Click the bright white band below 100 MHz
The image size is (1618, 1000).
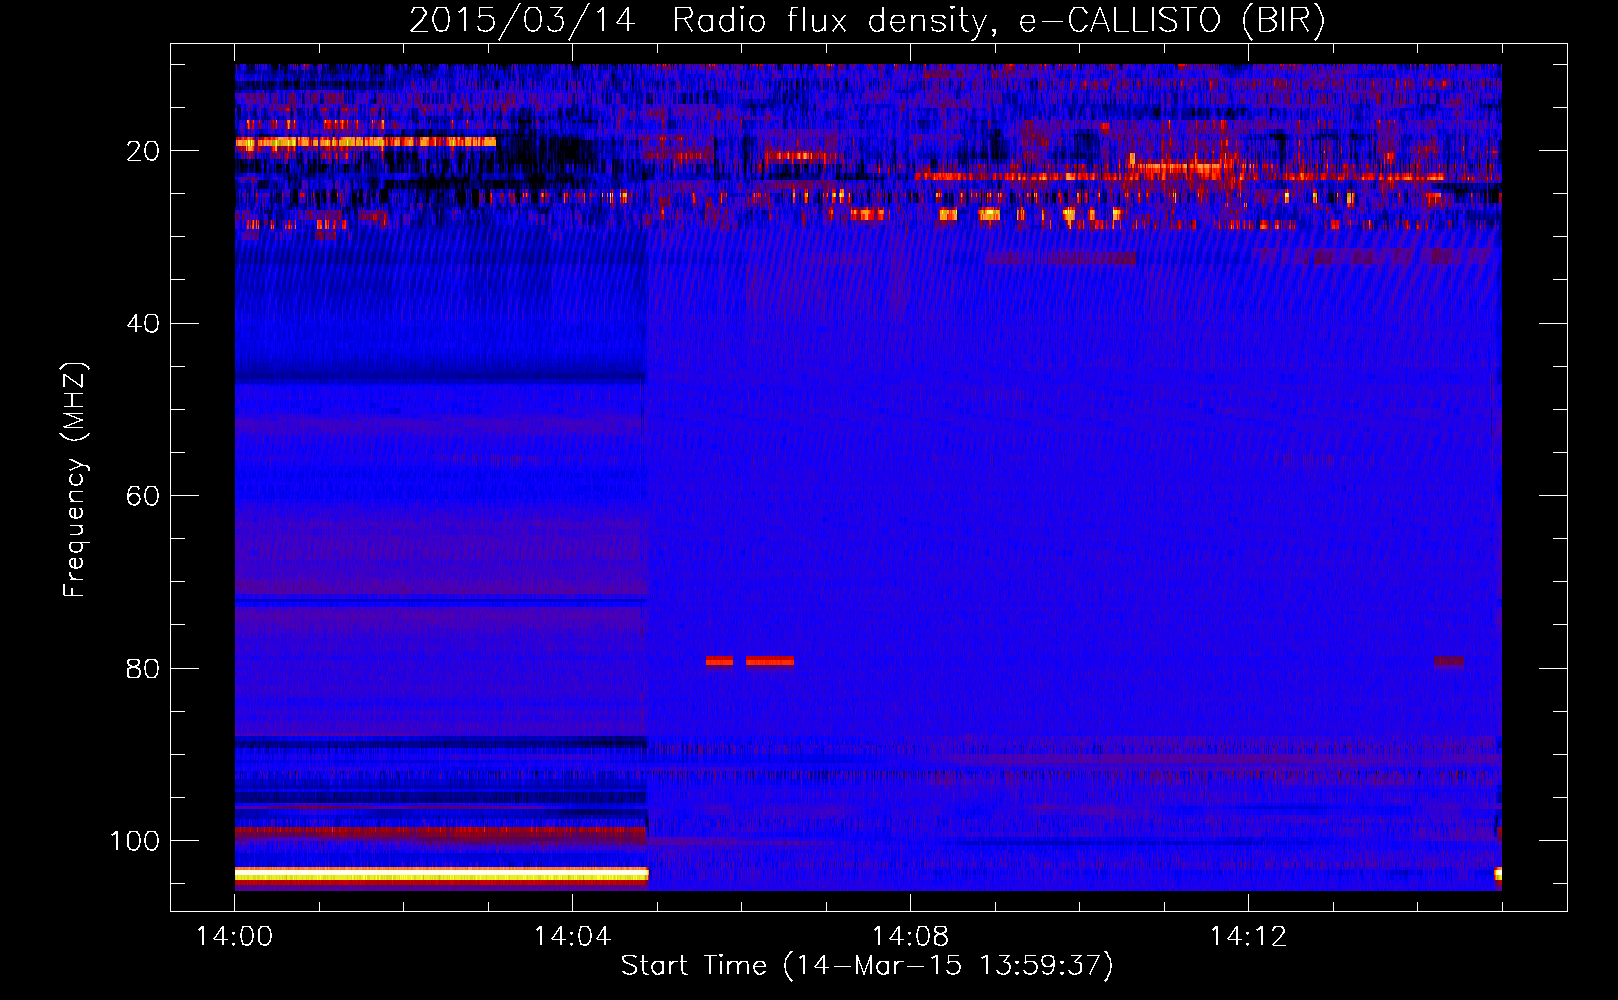[x=442, y=874]
